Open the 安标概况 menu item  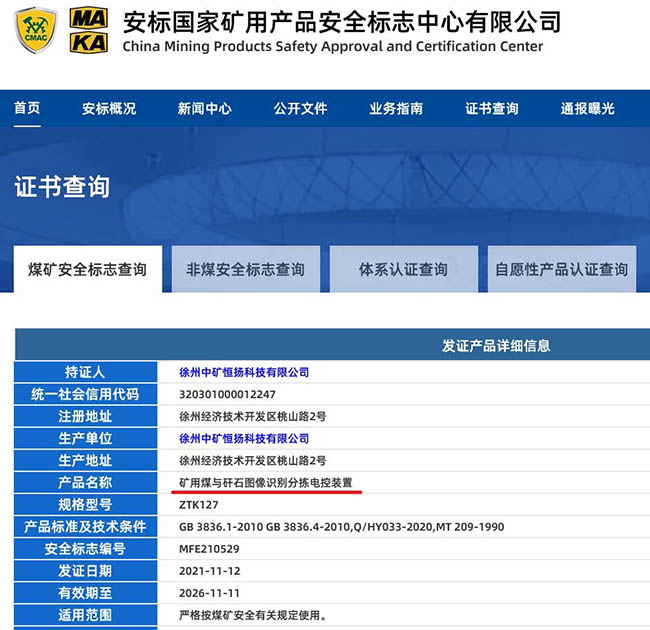click(109, 109)
